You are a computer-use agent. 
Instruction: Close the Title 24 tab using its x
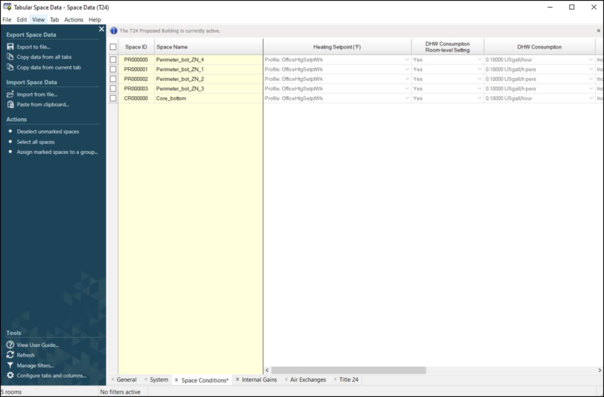click(335, 380)
